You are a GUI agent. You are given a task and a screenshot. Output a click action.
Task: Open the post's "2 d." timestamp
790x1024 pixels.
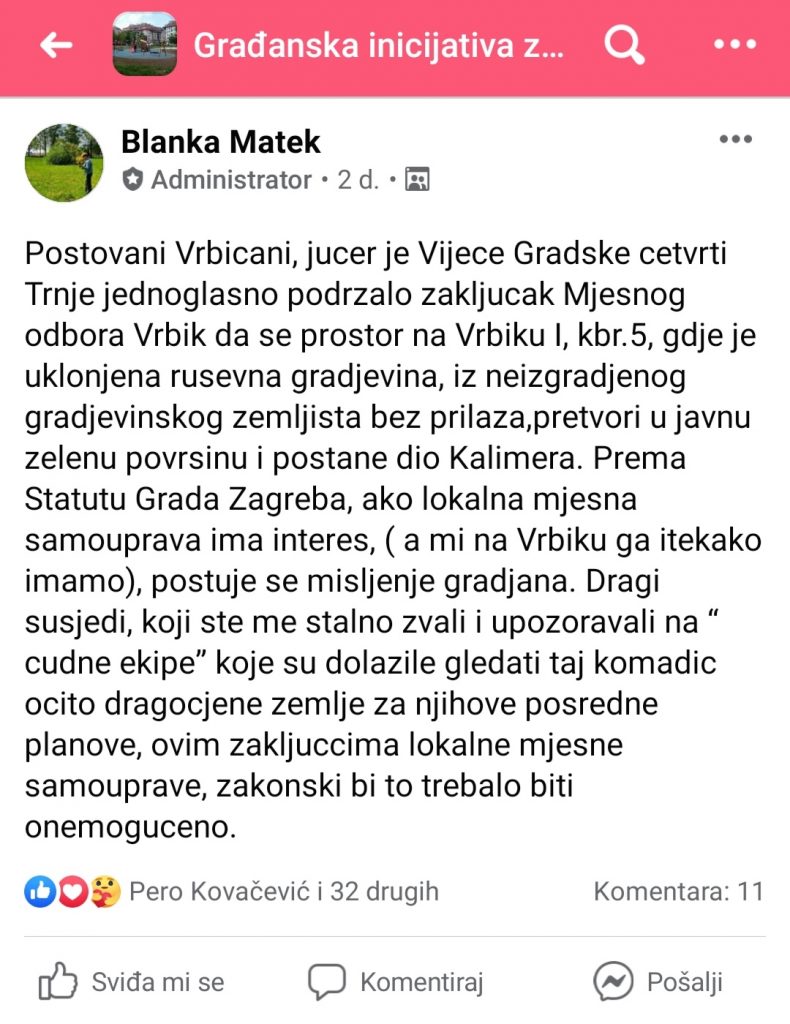pyautogui.click(x=358, y=181)
